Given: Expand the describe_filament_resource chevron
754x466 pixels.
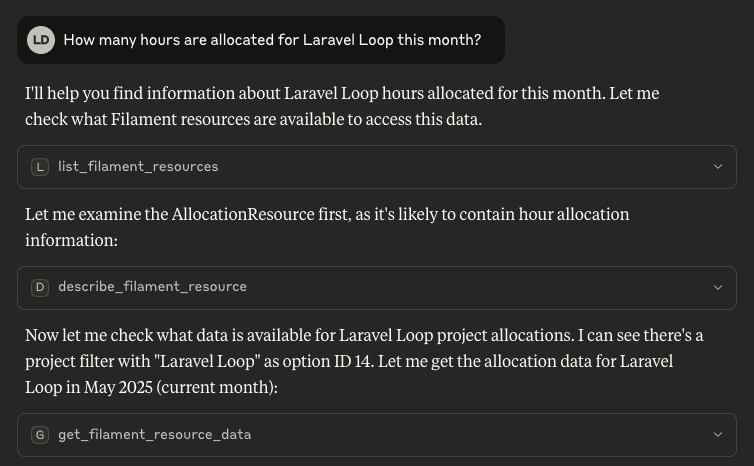Looking at the screenshot, I should point(718,288).
